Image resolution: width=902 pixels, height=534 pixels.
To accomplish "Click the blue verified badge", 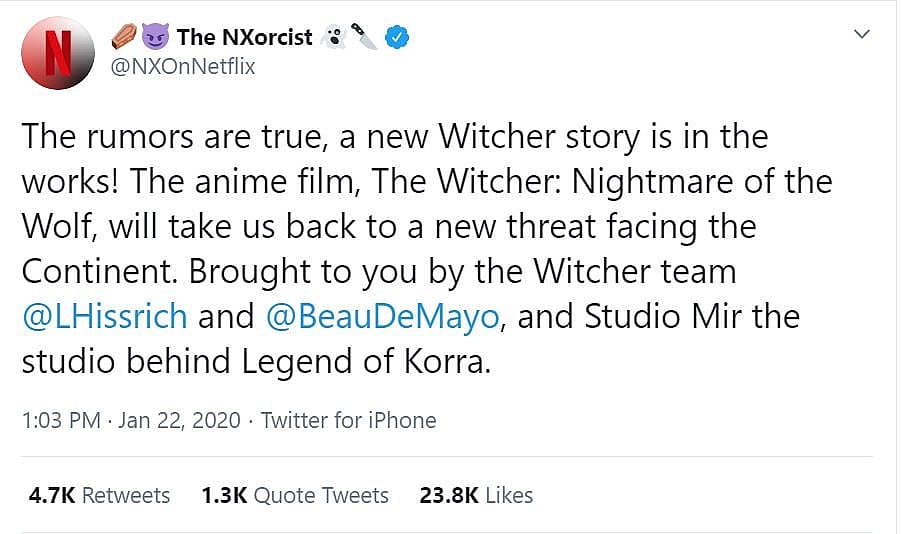I will coord(398,38).
